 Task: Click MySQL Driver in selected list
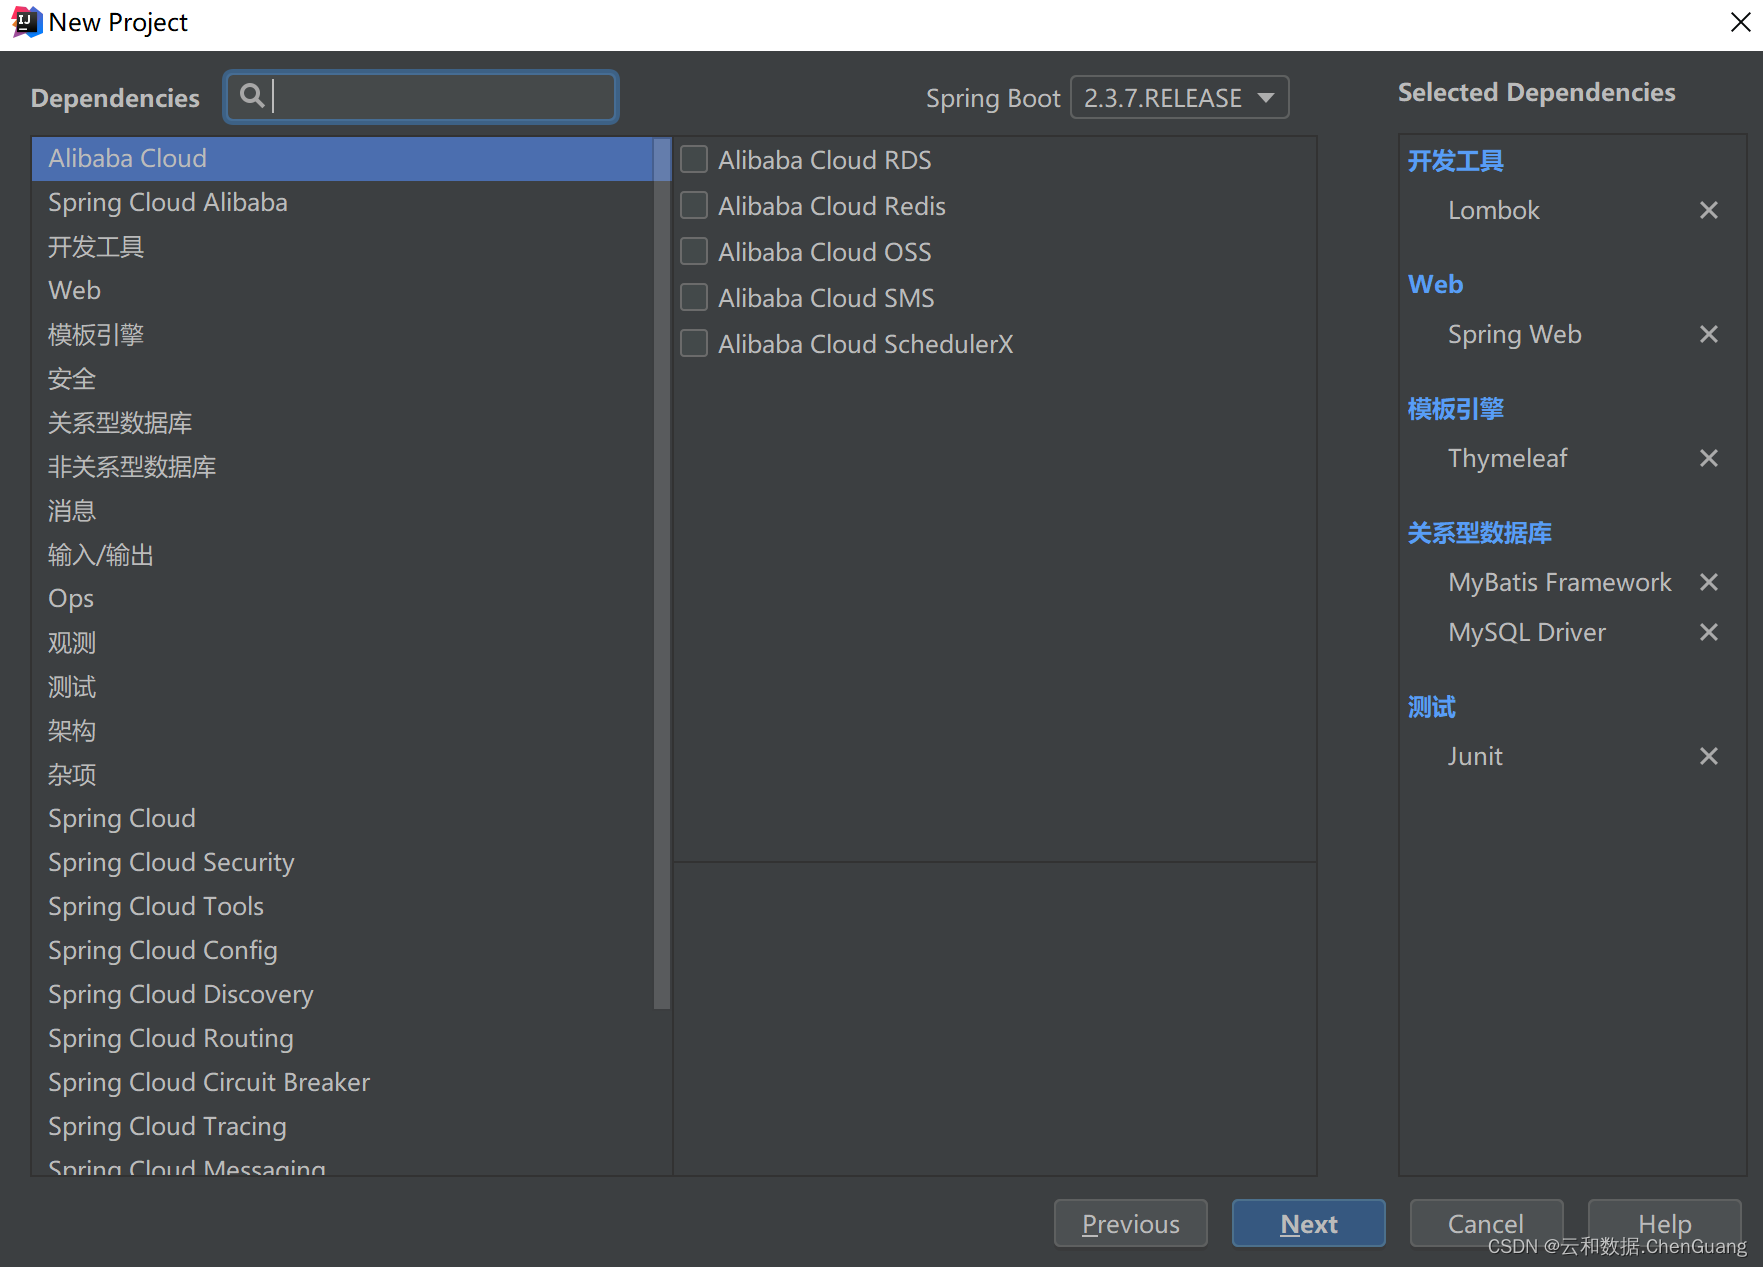(1527, 632)
